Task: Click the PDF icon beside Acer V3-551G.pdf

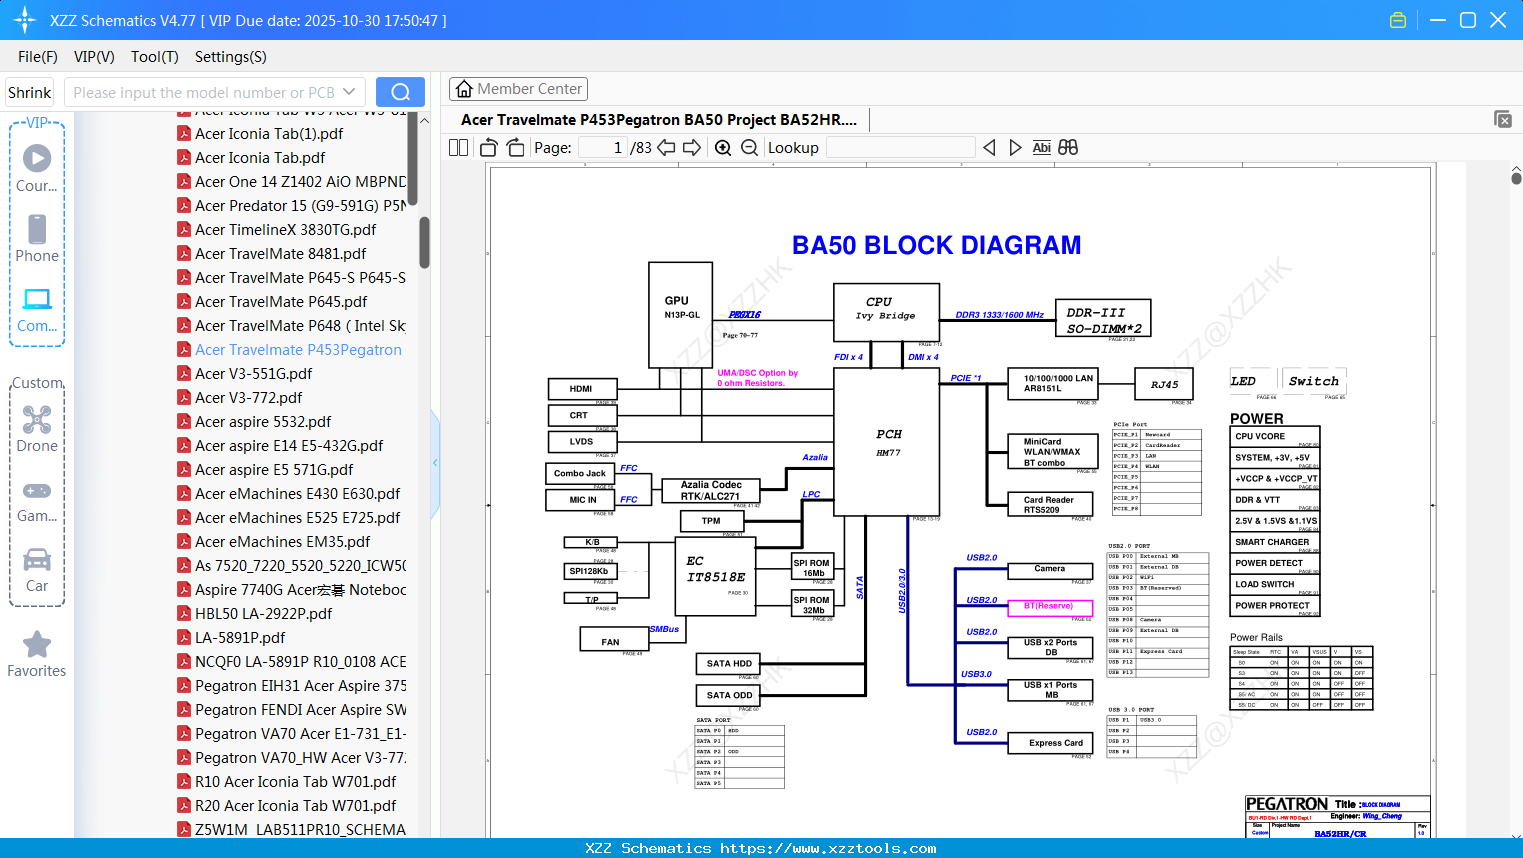Action: 184,373
